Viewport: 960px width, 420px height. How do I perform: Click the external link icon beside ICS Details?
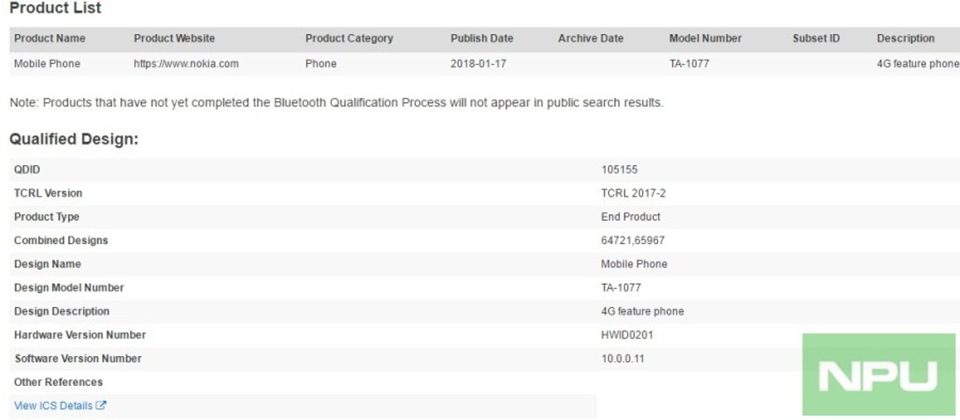[x=102, y=405]
